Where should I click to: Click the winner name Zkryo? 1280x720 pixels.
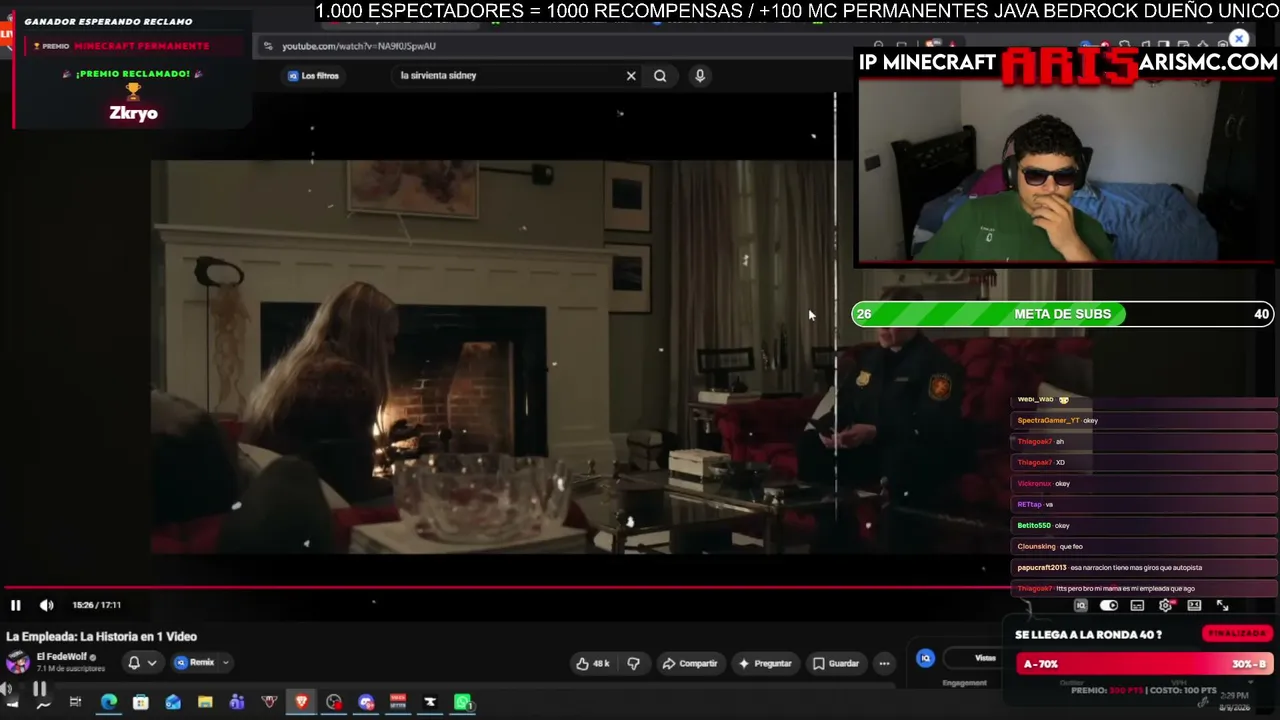(x=133, y=113)
